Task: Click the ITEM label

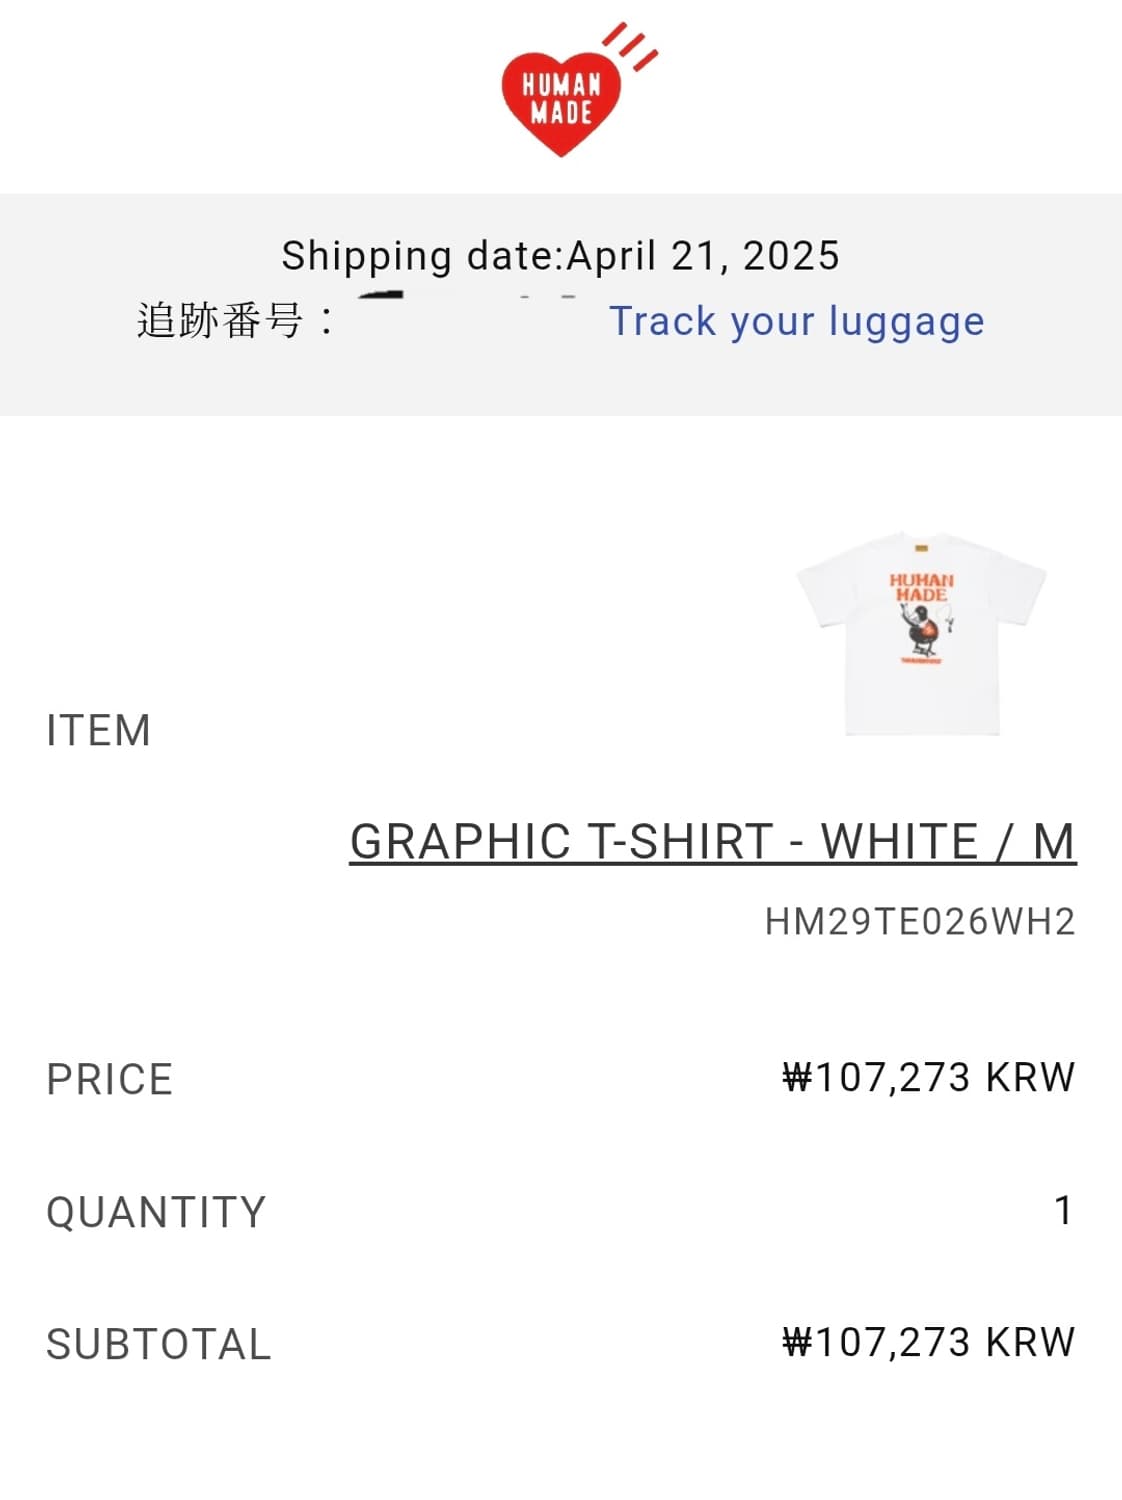Action: pyautogui.click(x=99, y=731)
